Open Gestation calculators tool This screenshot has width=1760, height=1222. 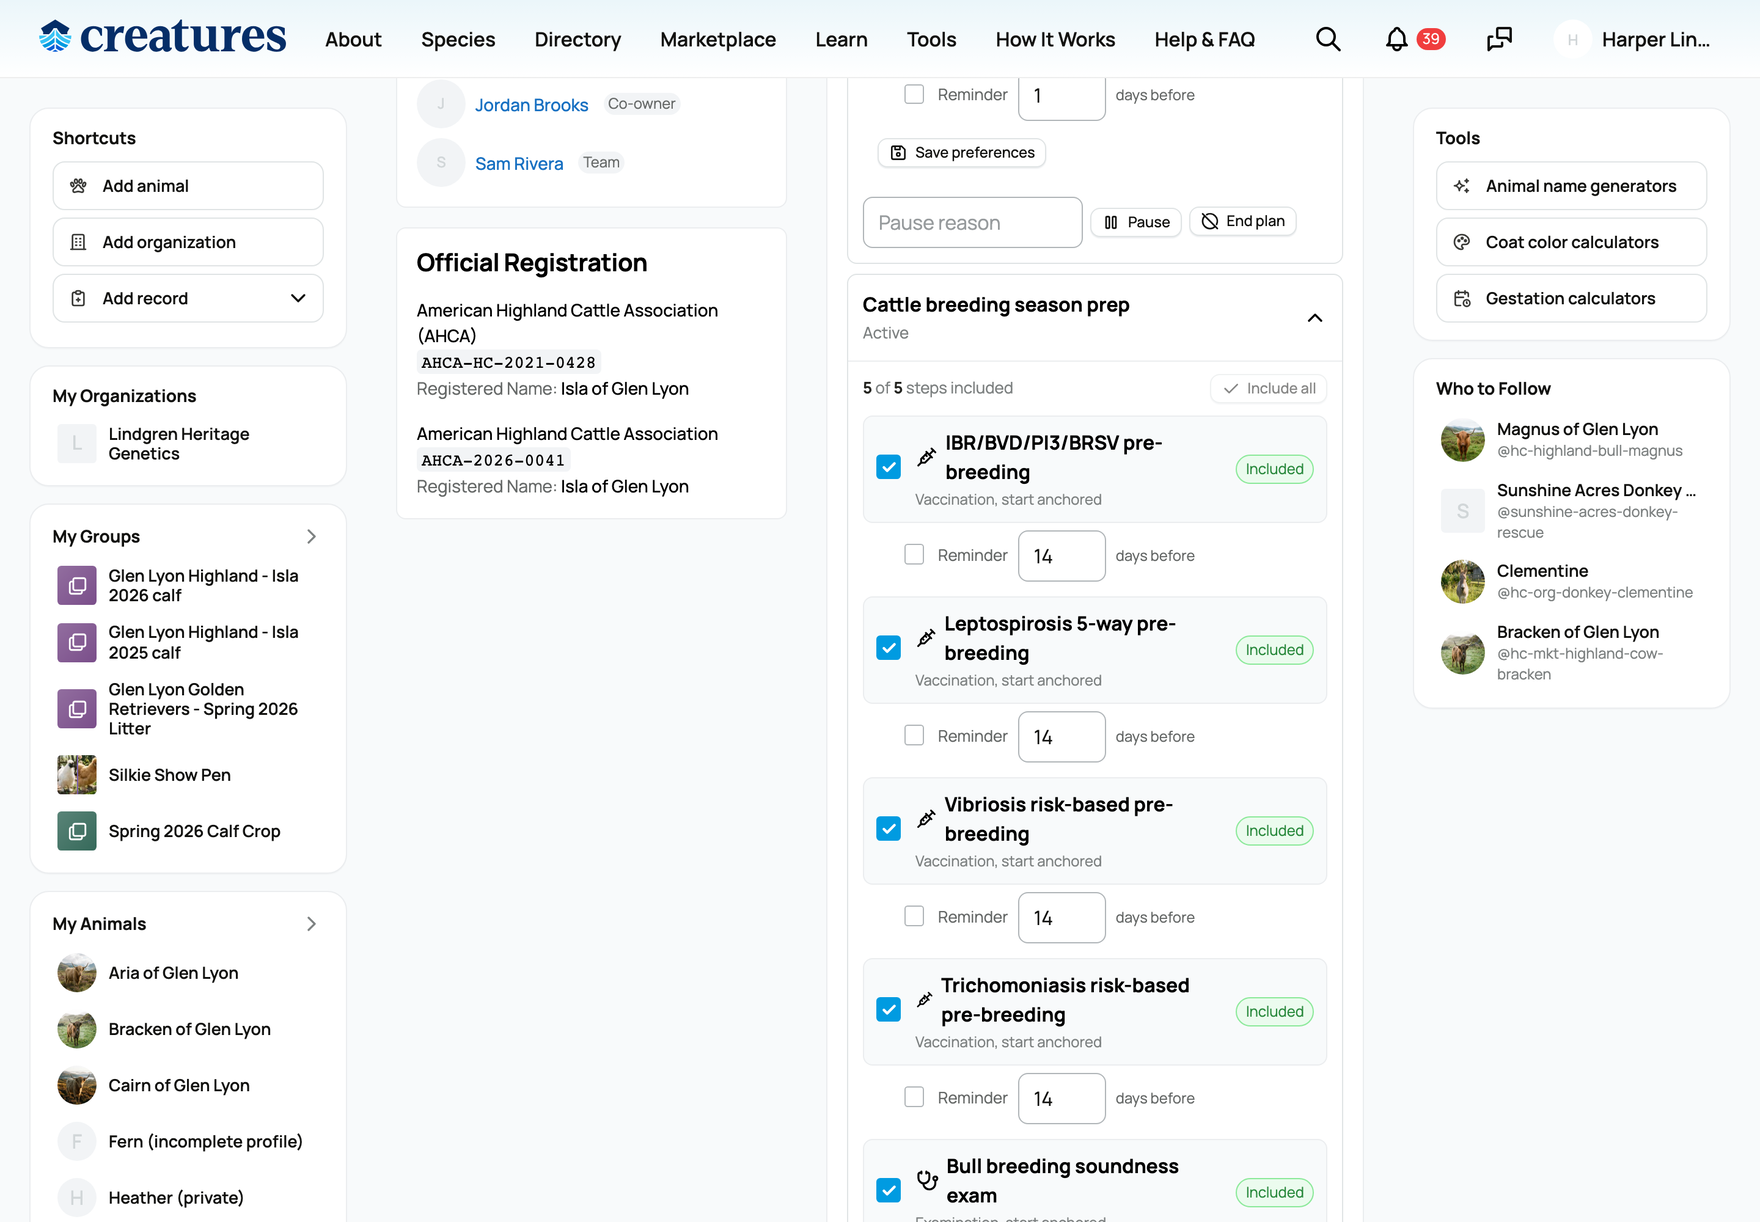coord(1571,298)
